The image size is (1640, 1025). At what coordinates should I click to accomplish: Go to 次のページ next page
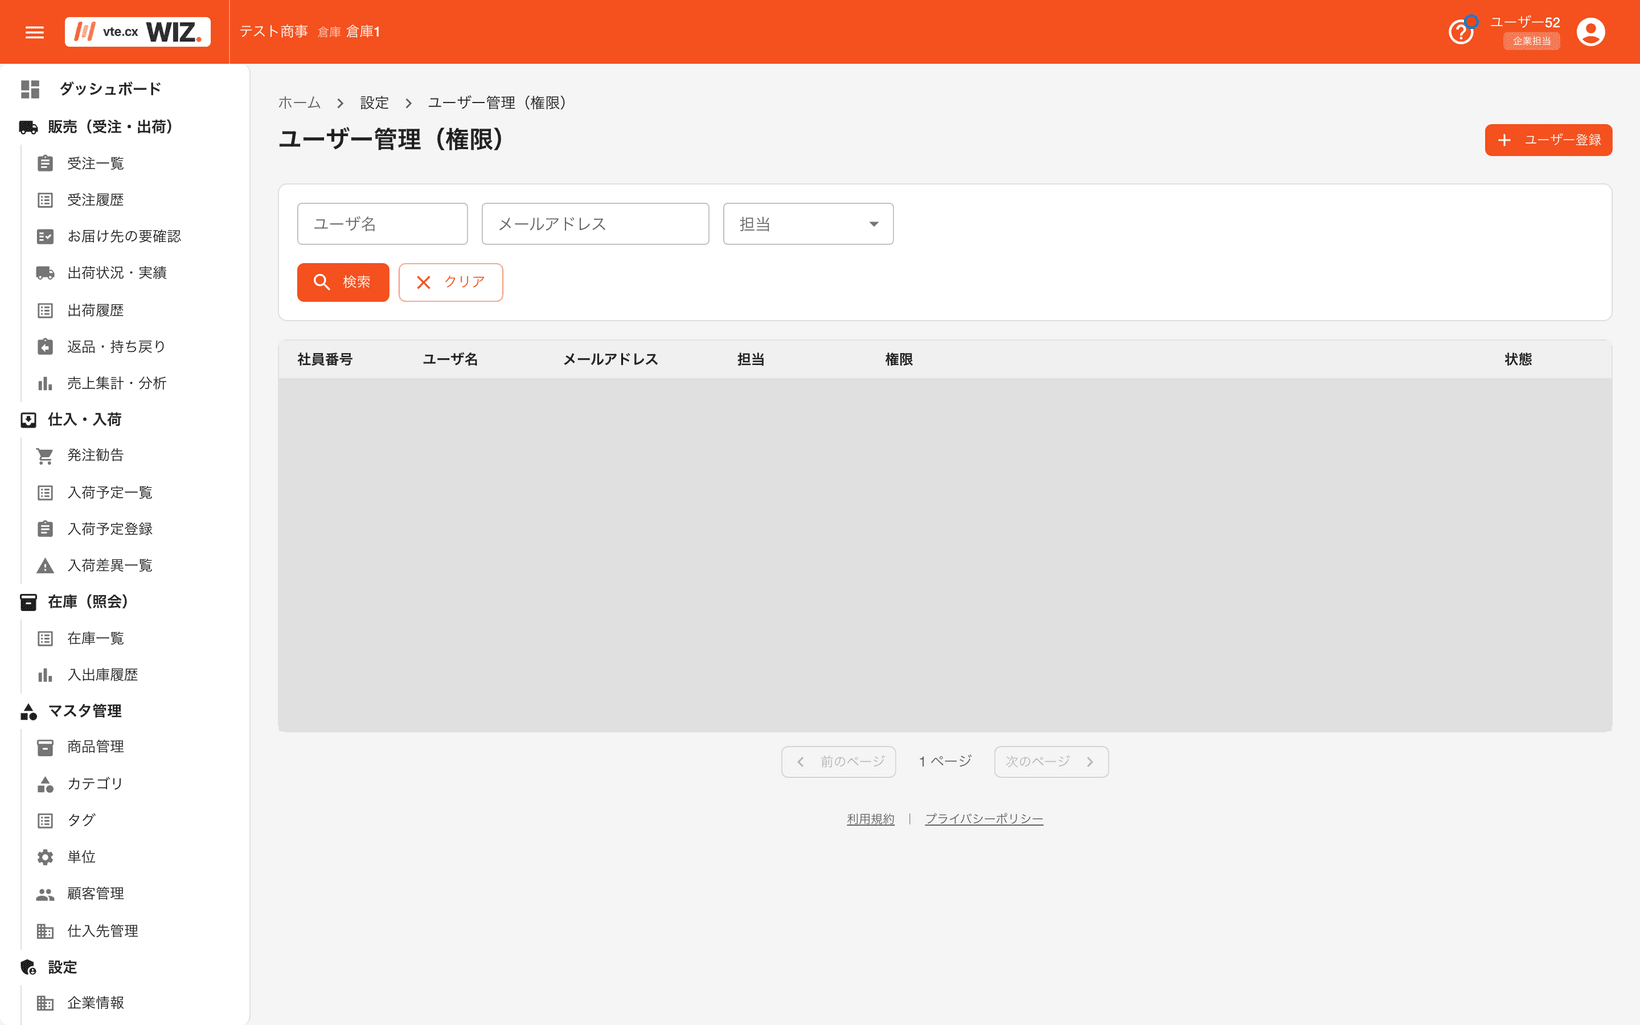(x=1051, y=762)
